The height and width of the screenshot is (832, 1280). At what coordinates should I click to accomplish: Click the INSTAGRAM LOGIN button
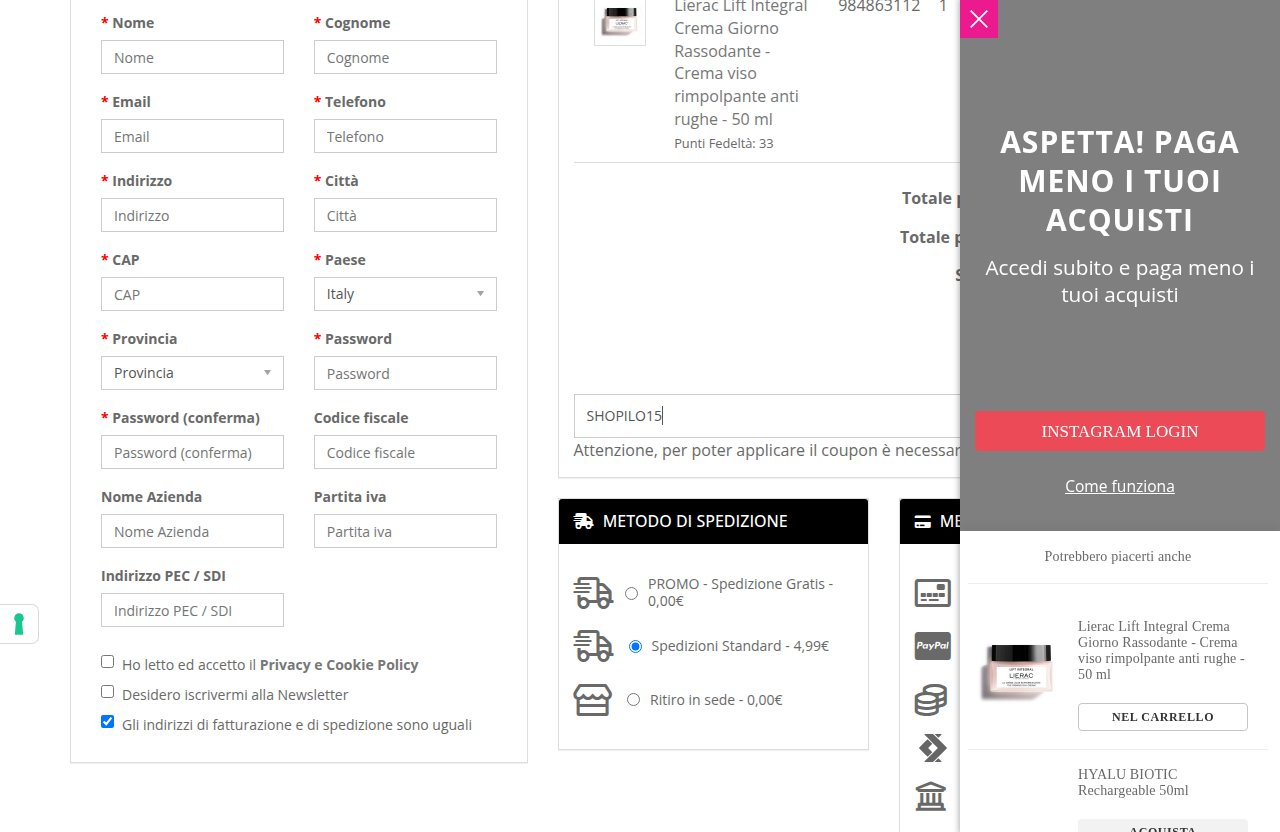tap(1120, 431)
